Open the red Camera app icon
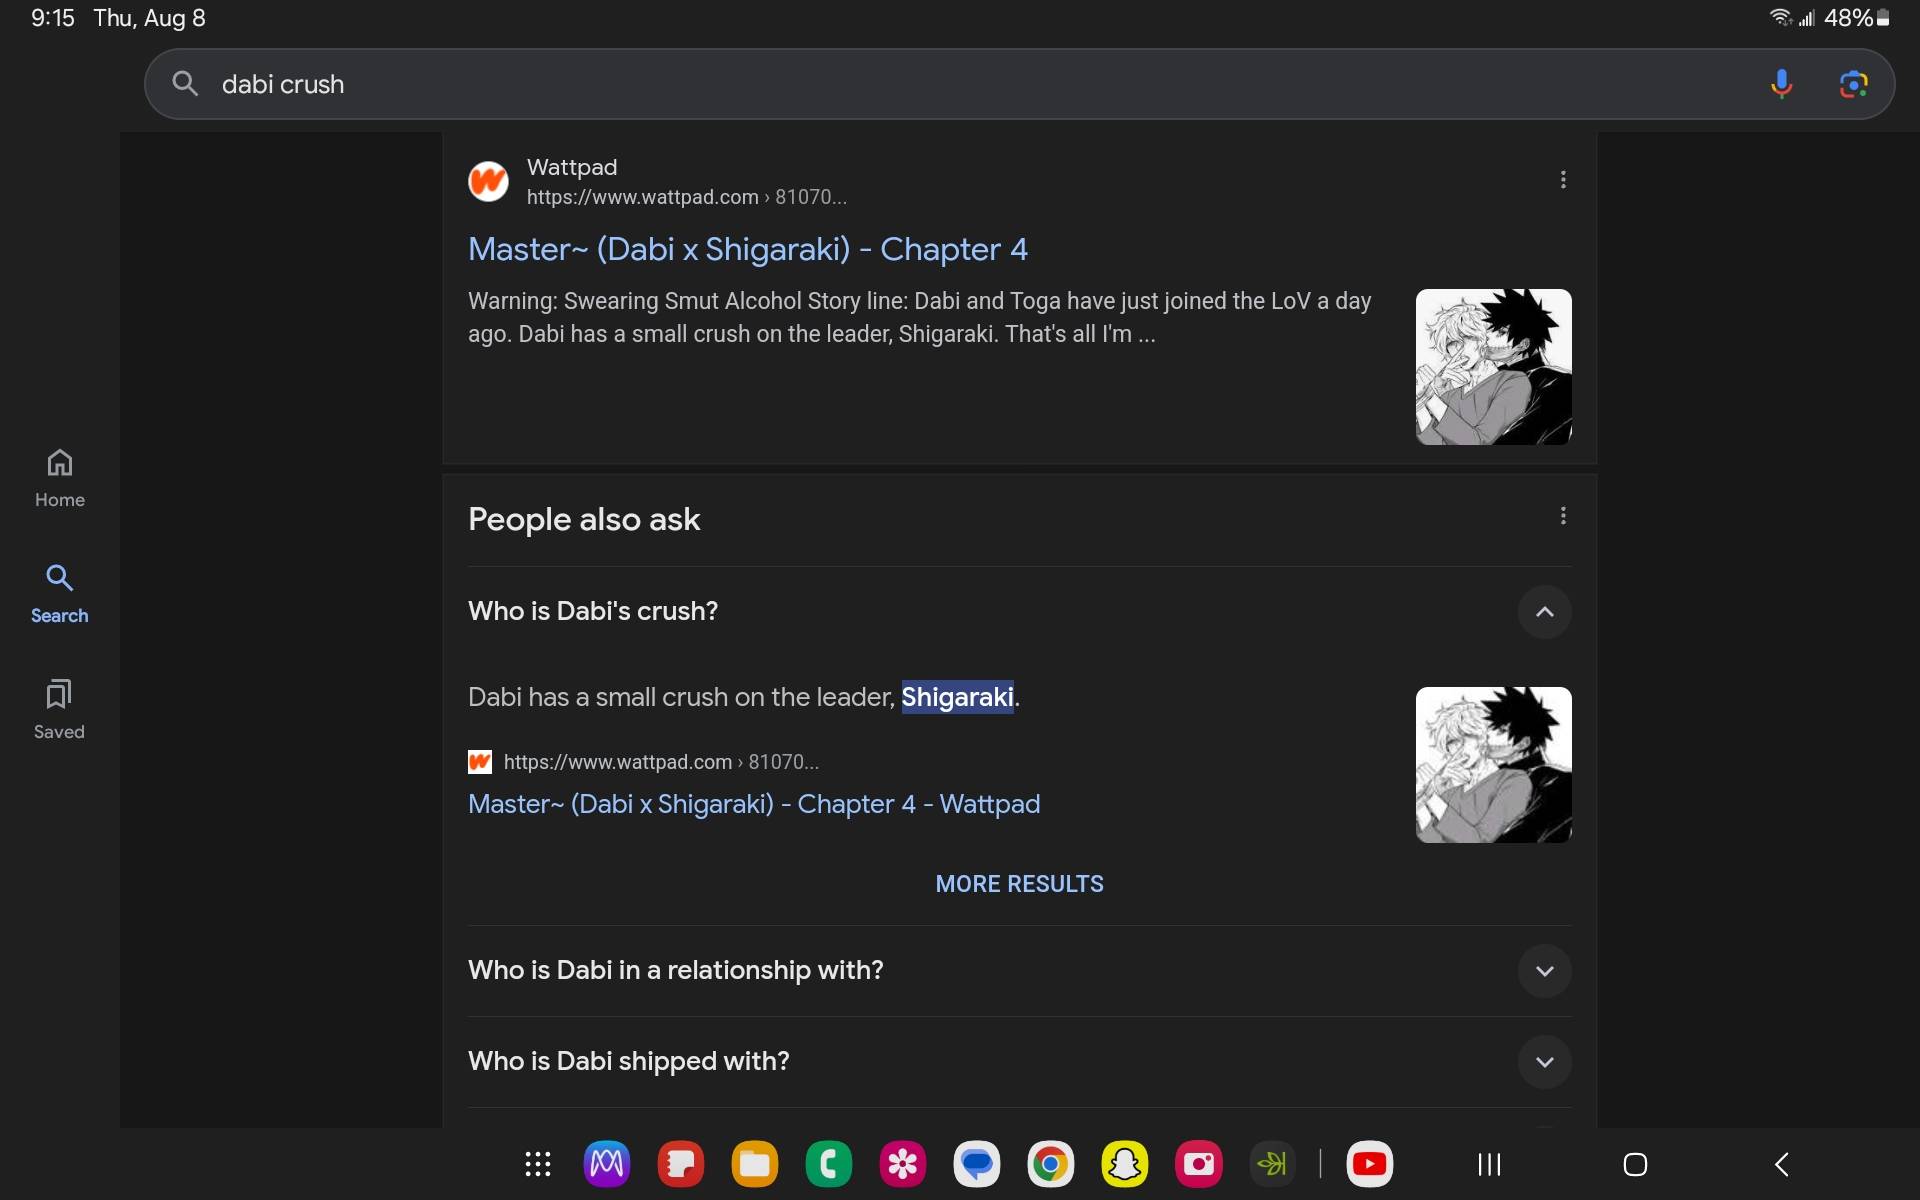This screenshot has height=1200, width=1920. (x=1199, y=1164)
